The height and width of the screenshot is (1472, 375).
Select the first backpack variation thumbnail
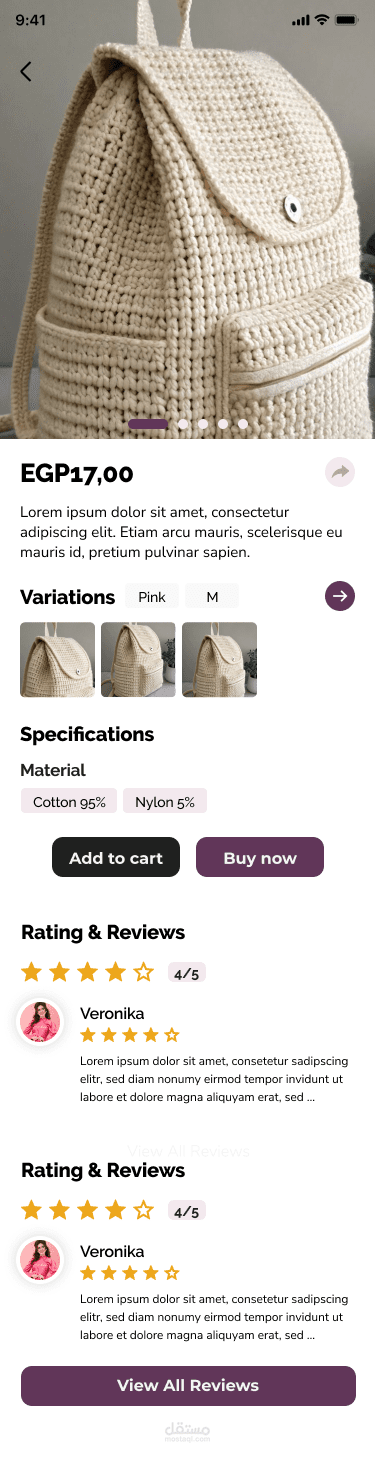pos(57,659)
